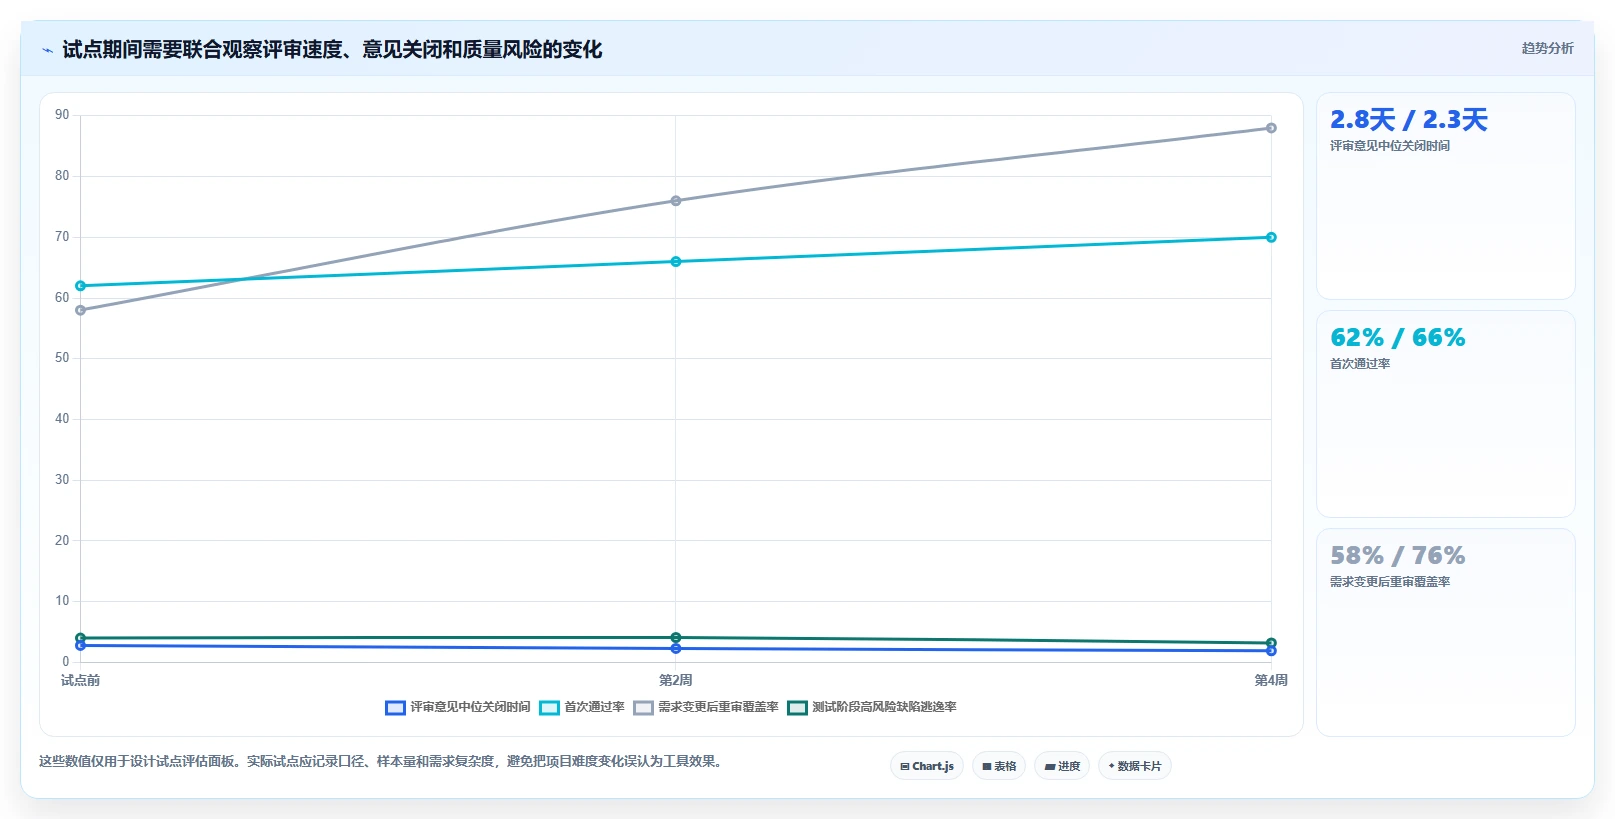Select the cyan 首次通过率 point at 第4周
The height and width of the screenshot is (819, 1615).
coord(1271,237)
